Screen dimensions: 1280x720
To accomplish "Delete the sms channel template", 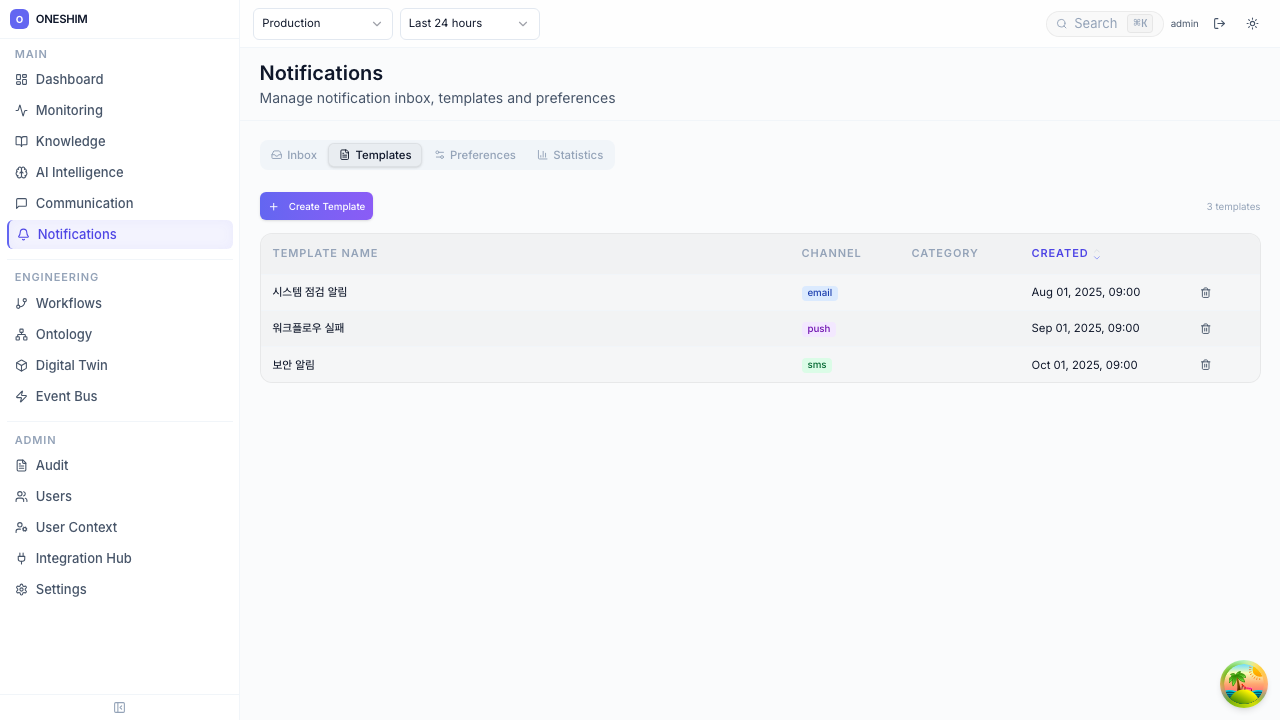I will 1205,365.
